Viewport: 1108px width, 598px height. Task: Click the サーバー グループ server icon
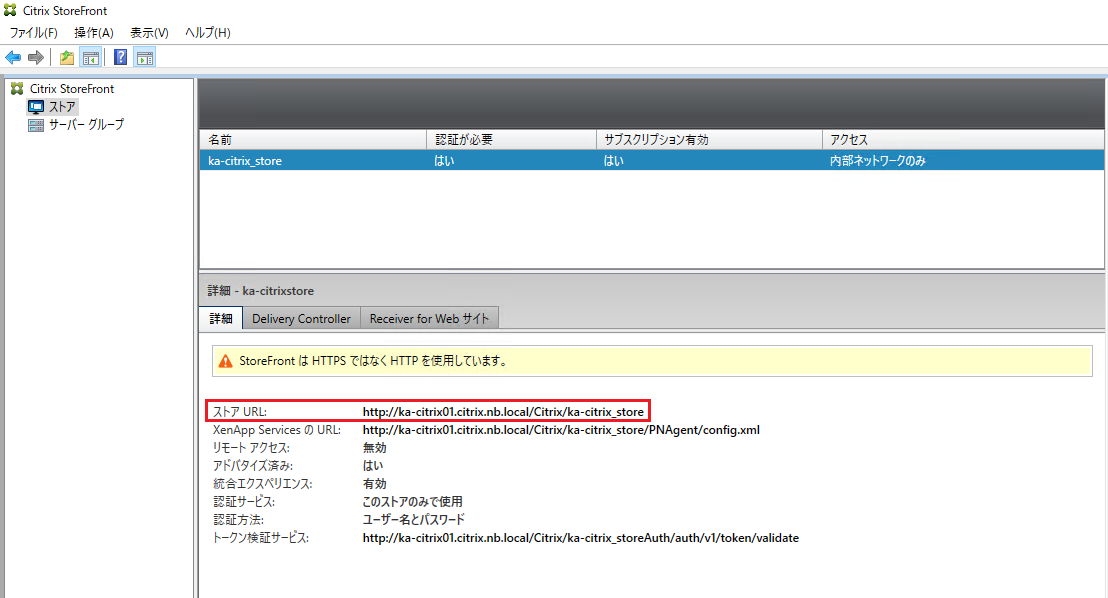35,125
